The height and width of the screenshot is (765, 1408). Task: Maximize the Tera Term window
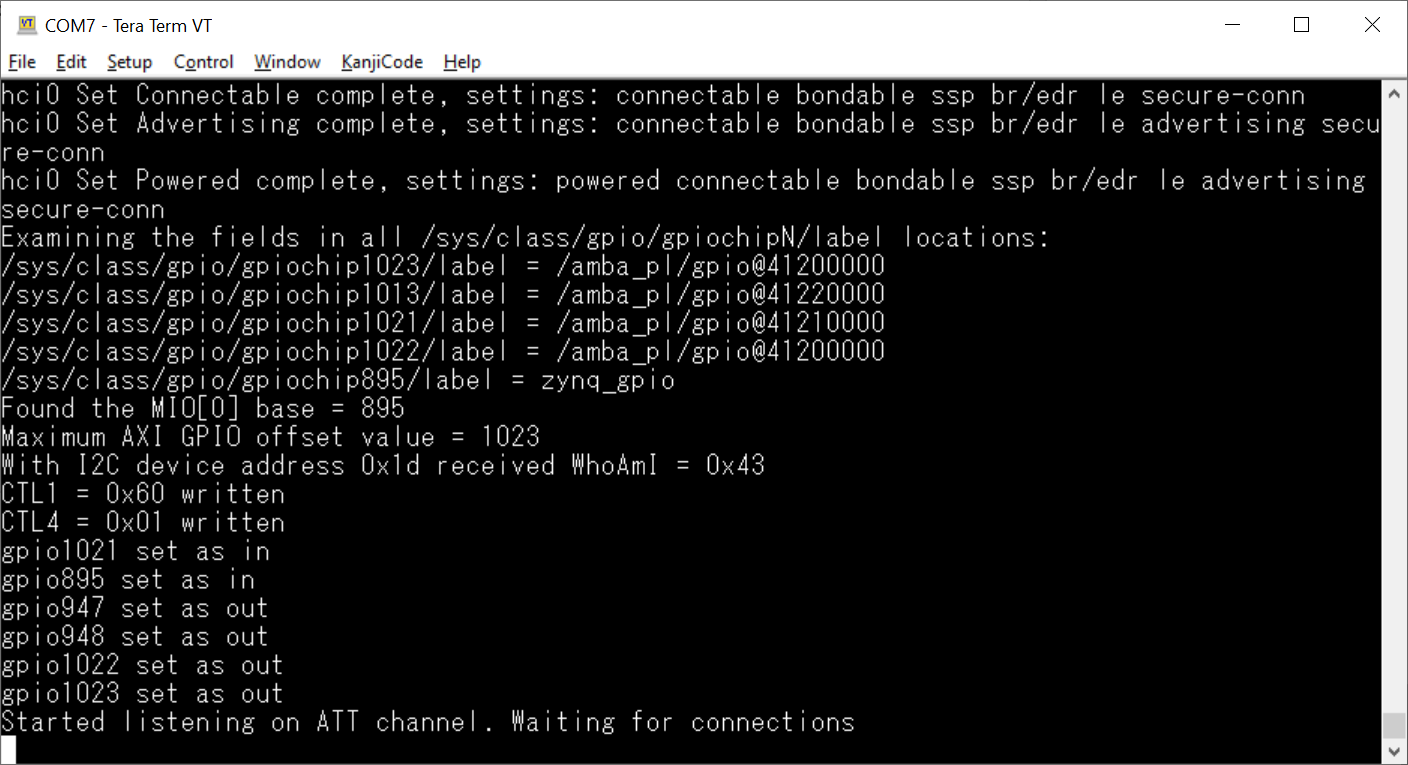(x=1301, y=25)
